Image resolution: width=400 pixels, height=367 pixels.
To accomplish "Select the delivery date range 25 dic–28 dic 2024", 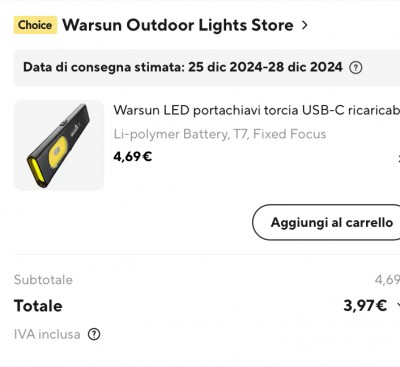I will (265, 67).
